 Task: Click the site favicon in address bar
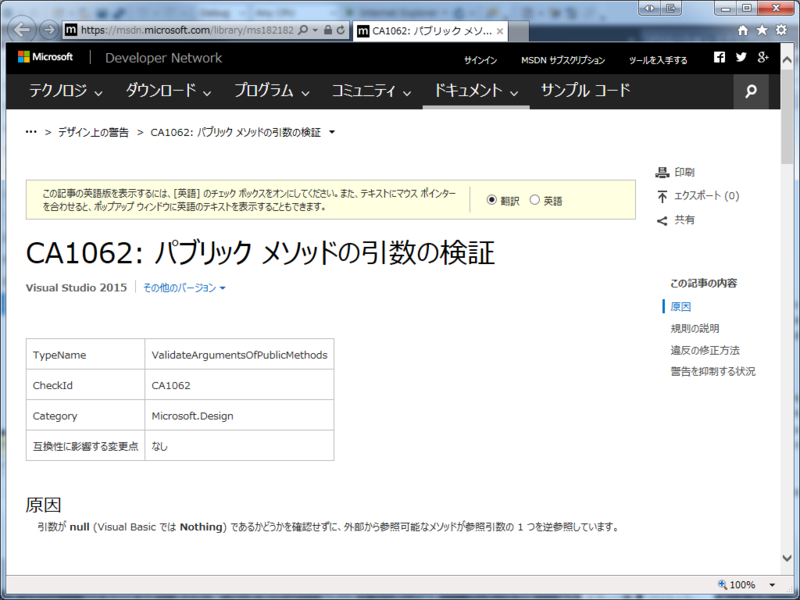click(71, 30)
